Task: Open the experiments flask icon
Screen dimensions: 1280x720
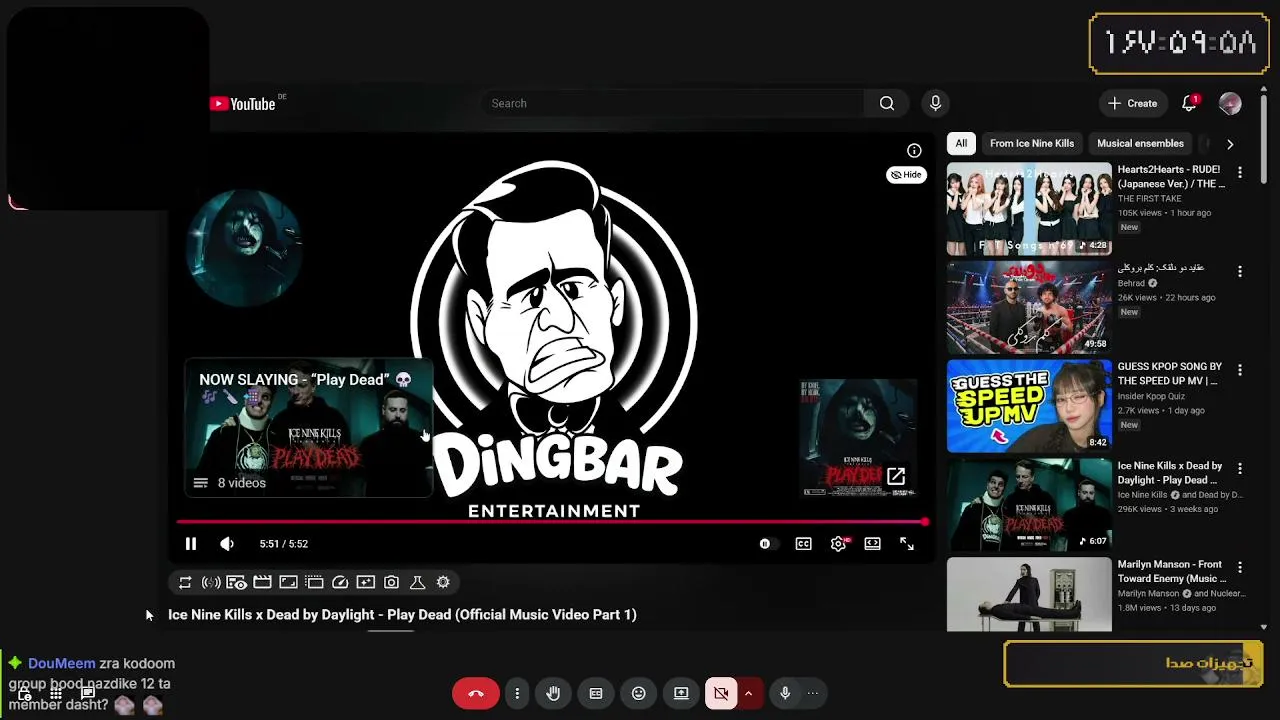Action: point(418,582)
